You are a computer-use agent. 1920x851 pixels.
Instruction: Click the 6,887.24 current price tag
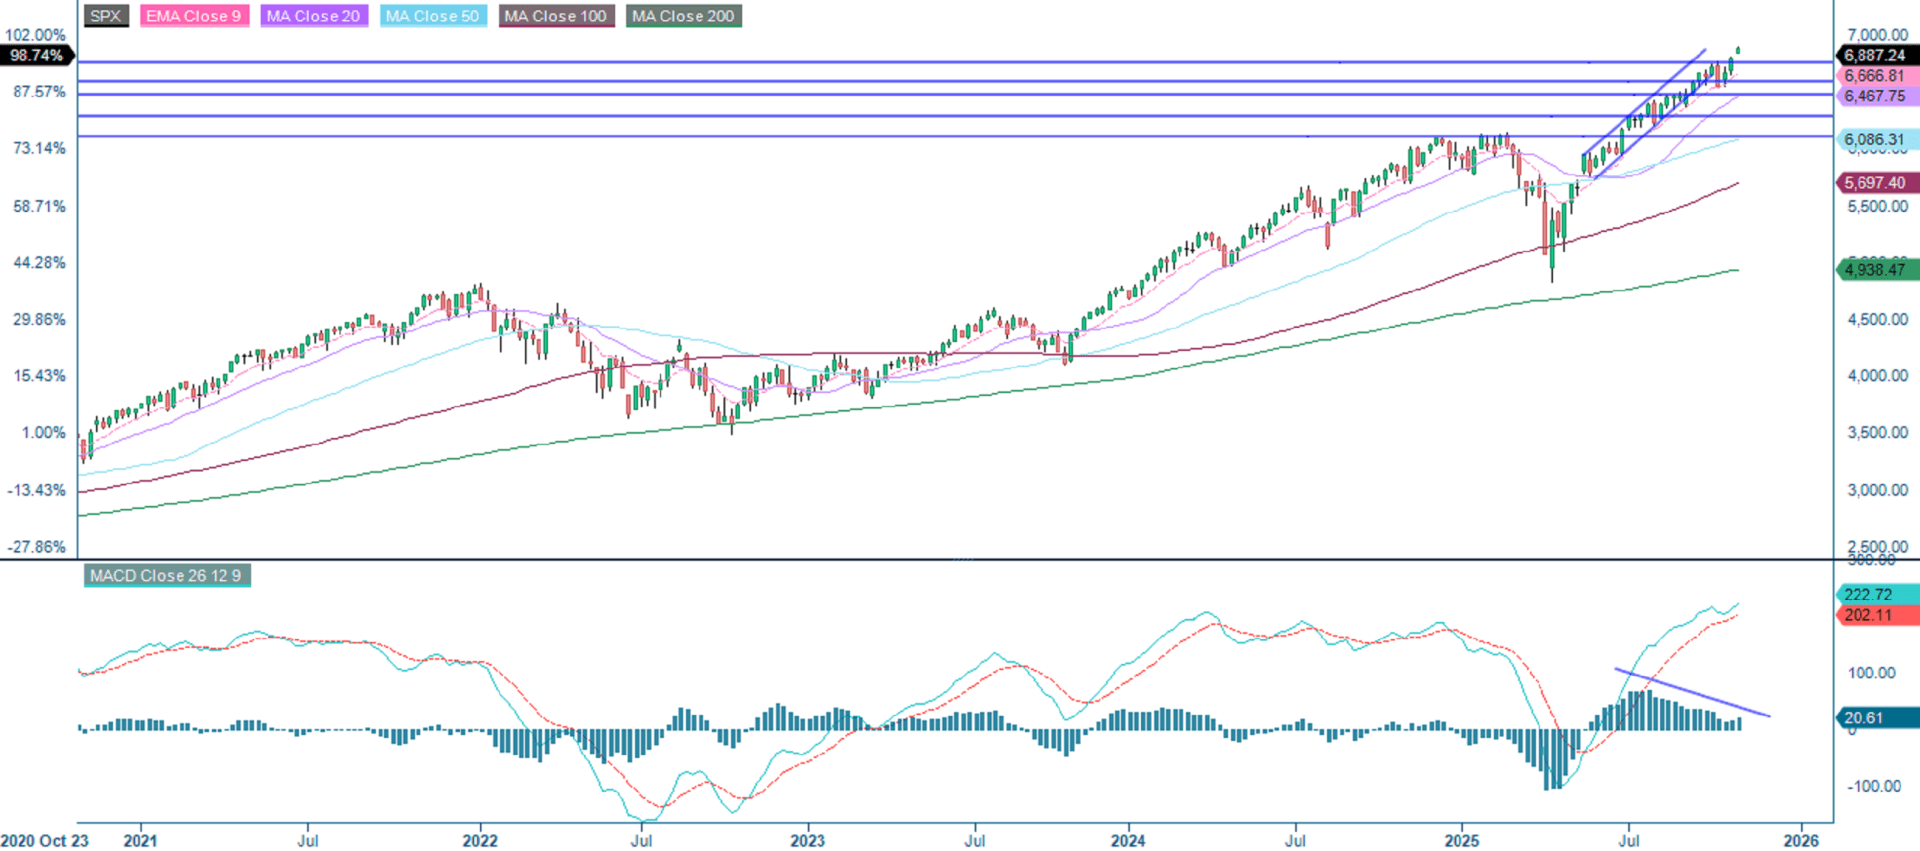pyautogui.click(x=1876, y=56)
